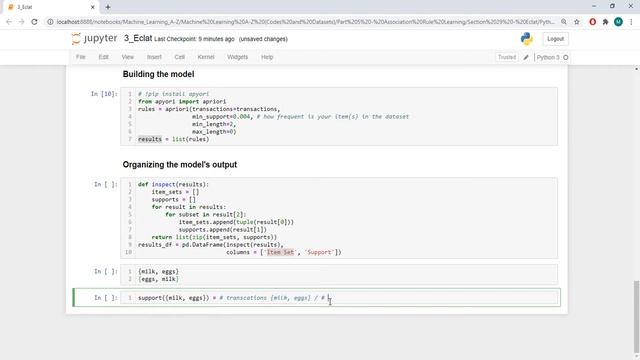Open the Widgets menu
Viewport: 640px width, 360px height.
(x=238, y=57)
